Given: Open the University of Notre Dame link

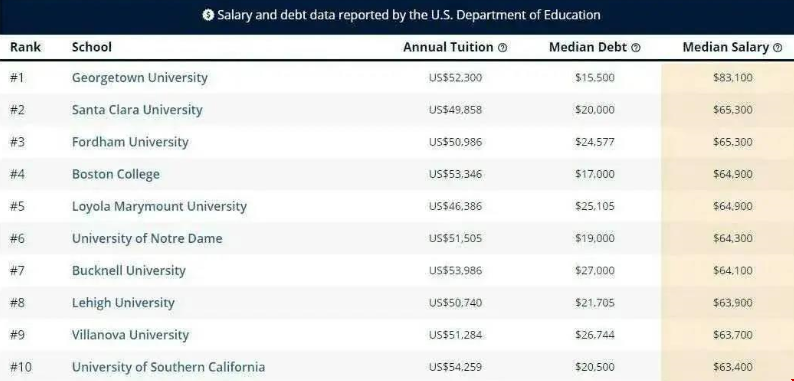Looking at the screenshot, I should tap(147, 238).
